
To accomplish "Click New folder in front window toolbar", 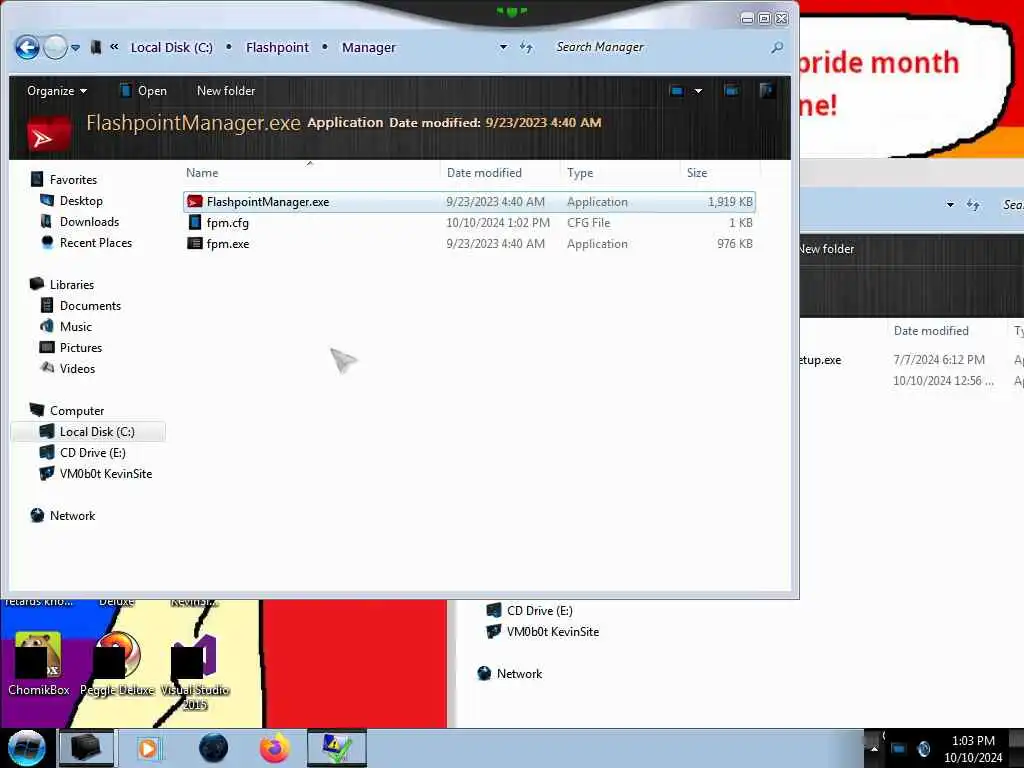I will (226, 91).
